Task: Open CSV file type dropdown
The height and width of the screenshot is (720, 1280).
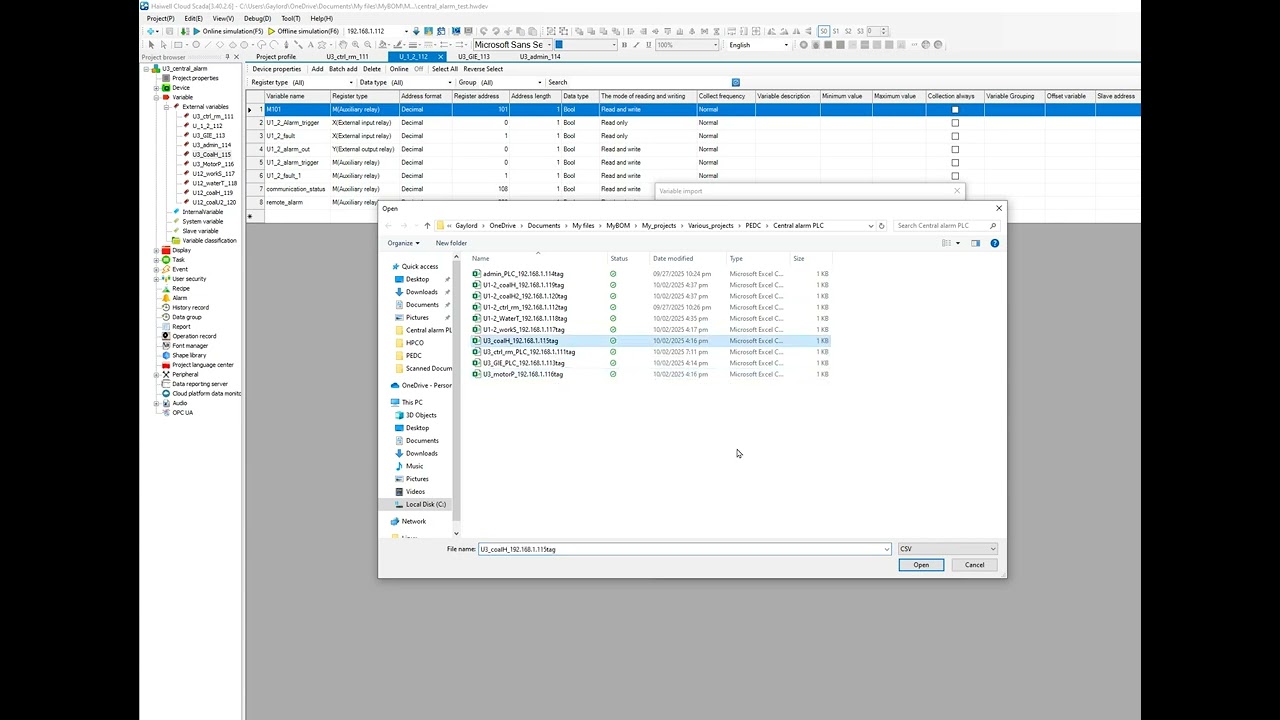Action: [947, 549]
